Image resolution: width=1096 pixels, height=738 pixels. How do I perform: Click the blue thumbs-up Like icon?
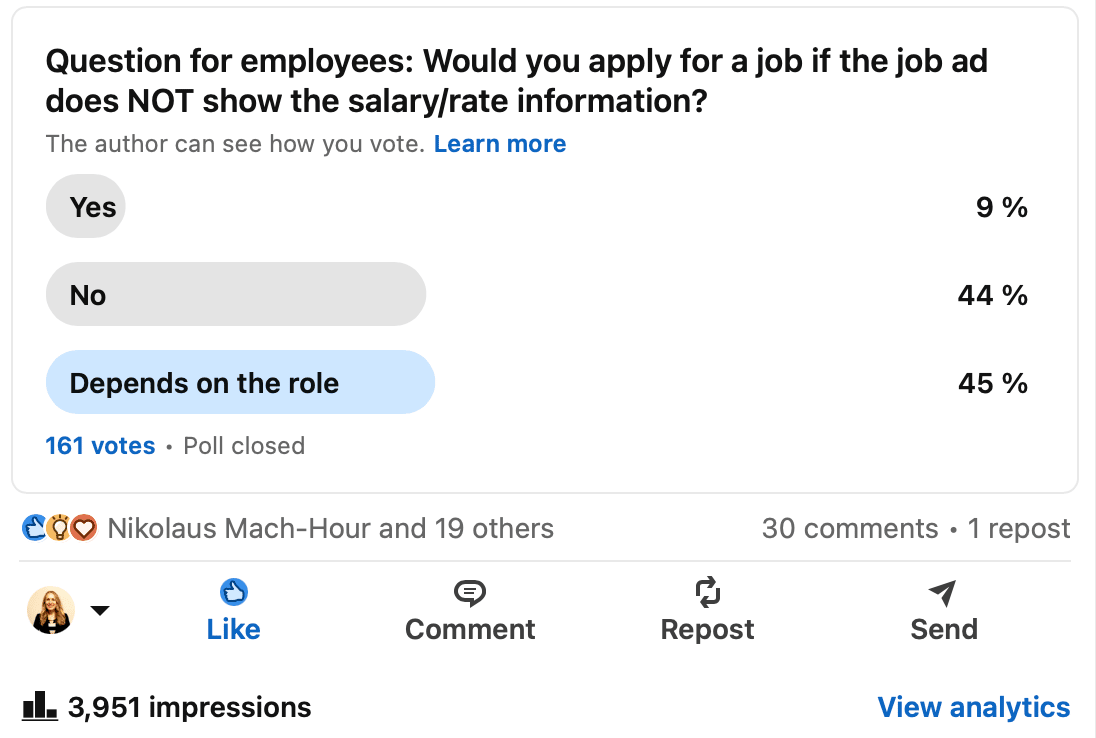tap(233, 592)
